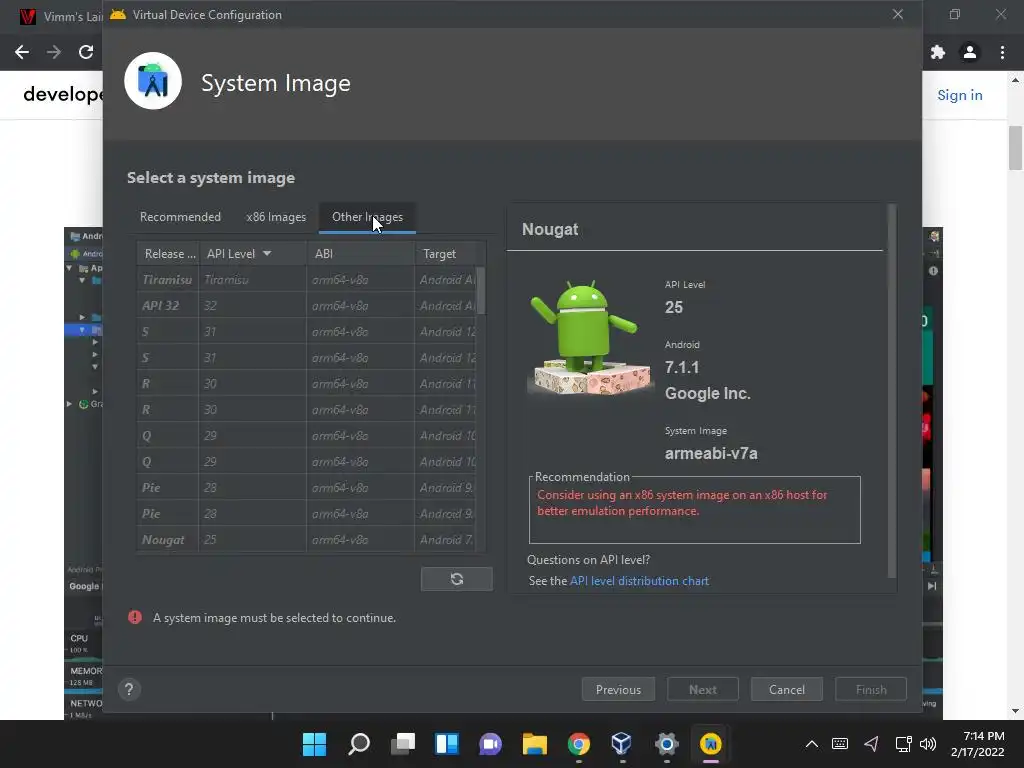Open the Windows Start menu
This screenshot has width=1024, height=768.
pyautogui.click(x=314, y=744)
